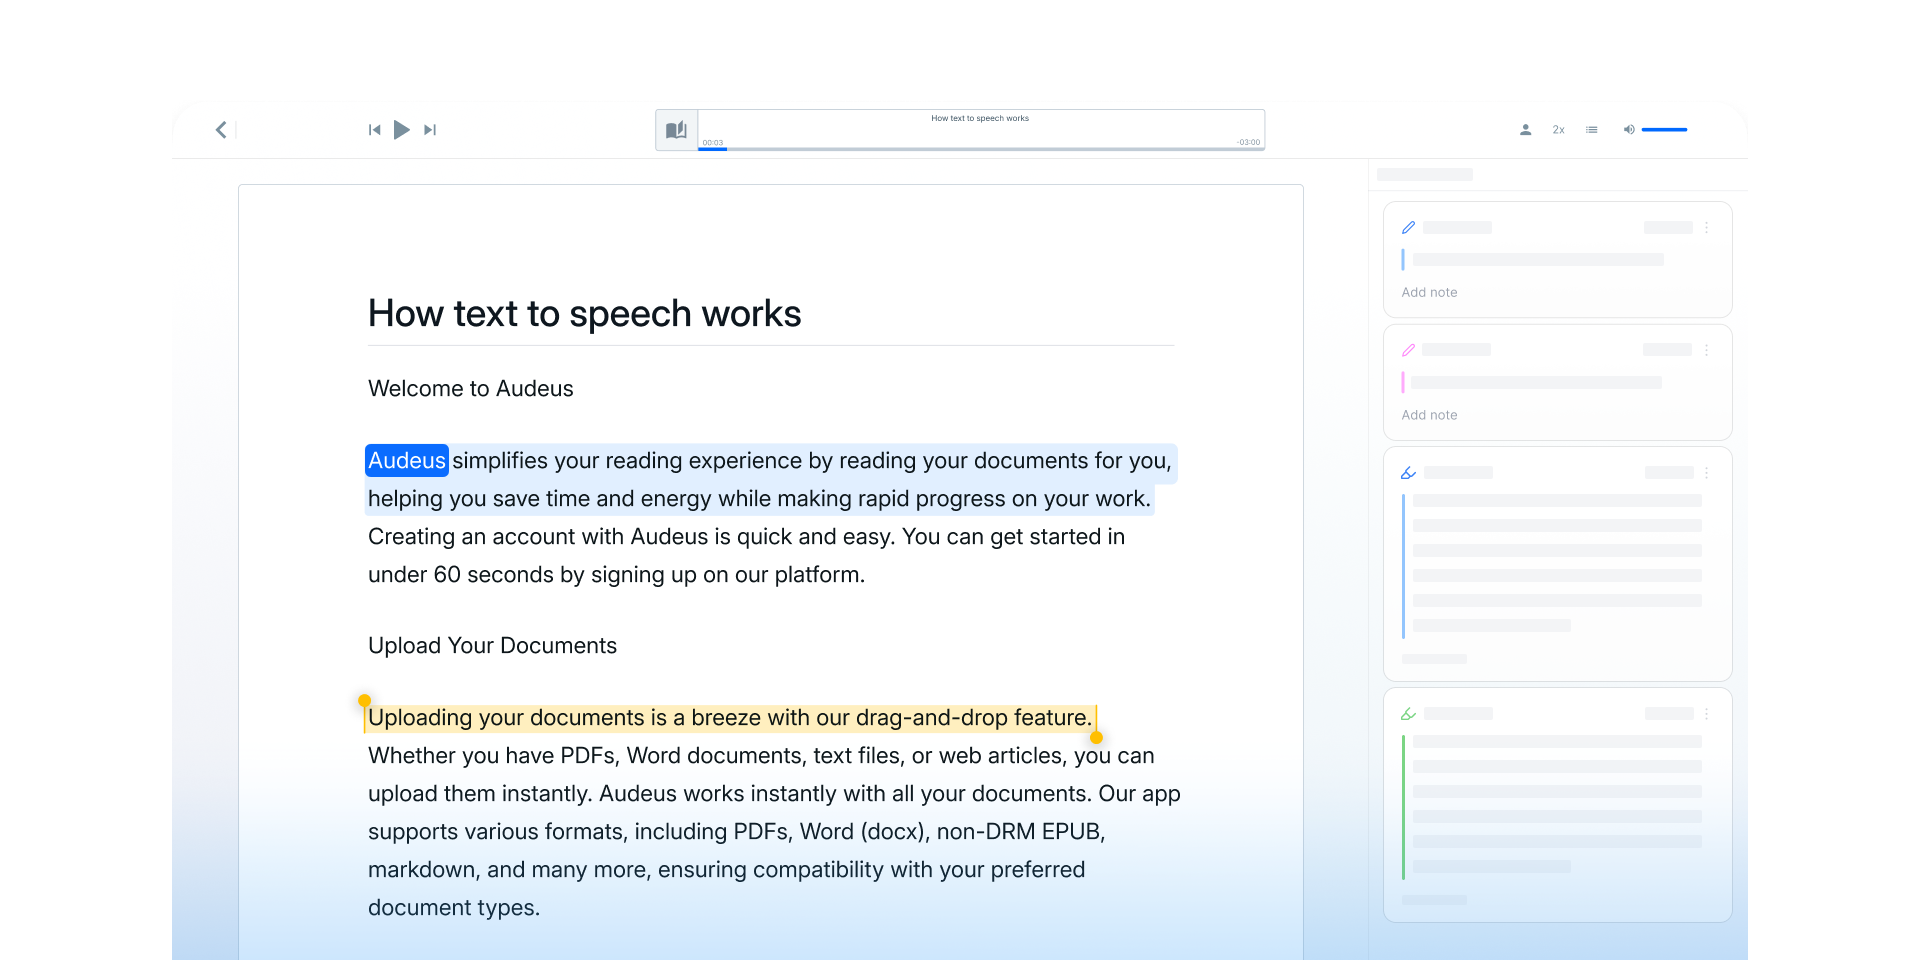Click blue highlighter icon in third card
The width and height of the screenshot is (1920, 960).
pyautogui.click(x=1408, y=473)
